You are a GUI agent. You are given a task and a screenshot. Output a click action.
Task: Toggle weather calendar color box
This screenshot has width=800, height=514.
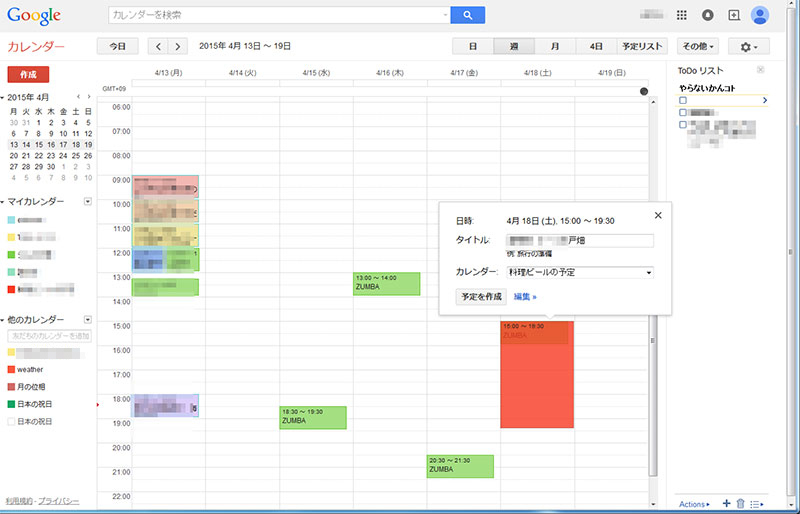[x=11, y=369]
